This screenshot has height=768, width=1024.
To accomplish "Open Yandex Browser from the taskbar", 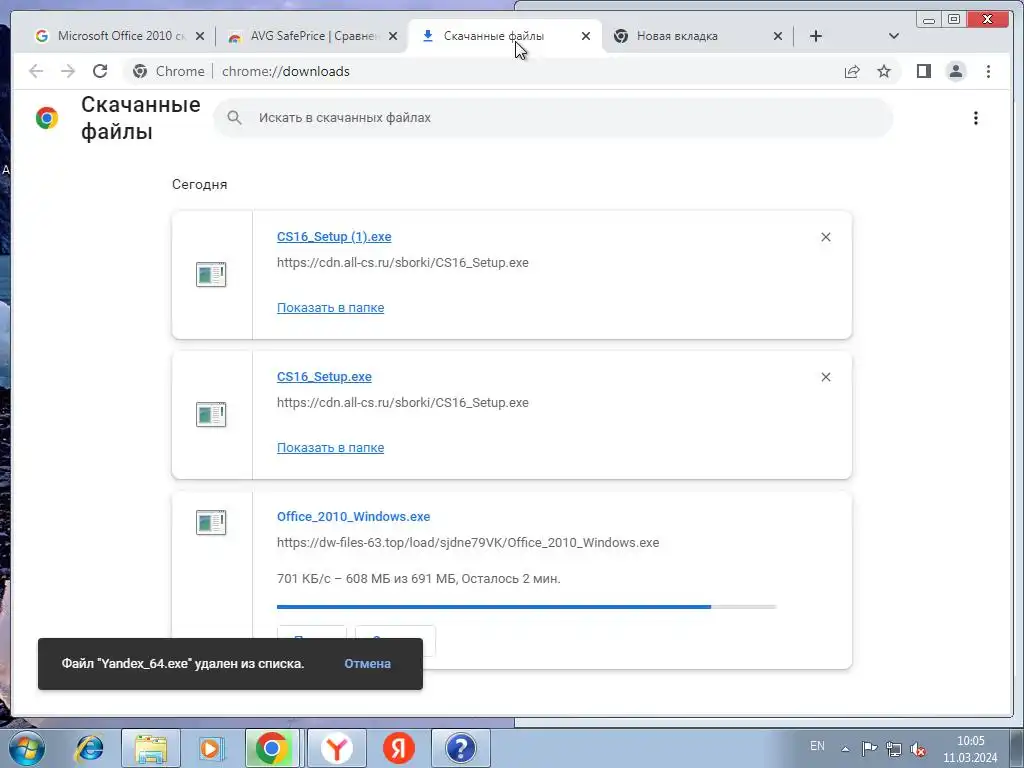I will click(x=336, y=748).
